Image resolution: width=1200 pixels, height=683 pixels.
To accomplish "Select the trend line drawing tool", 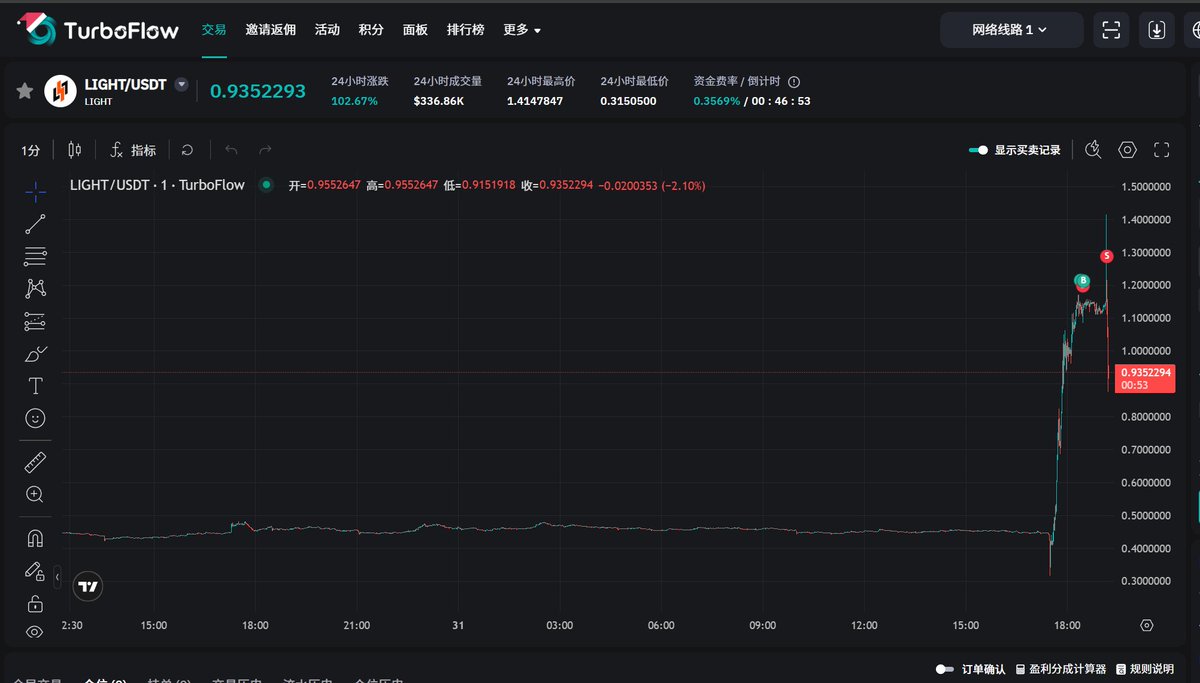I will (x=35, y=224).
